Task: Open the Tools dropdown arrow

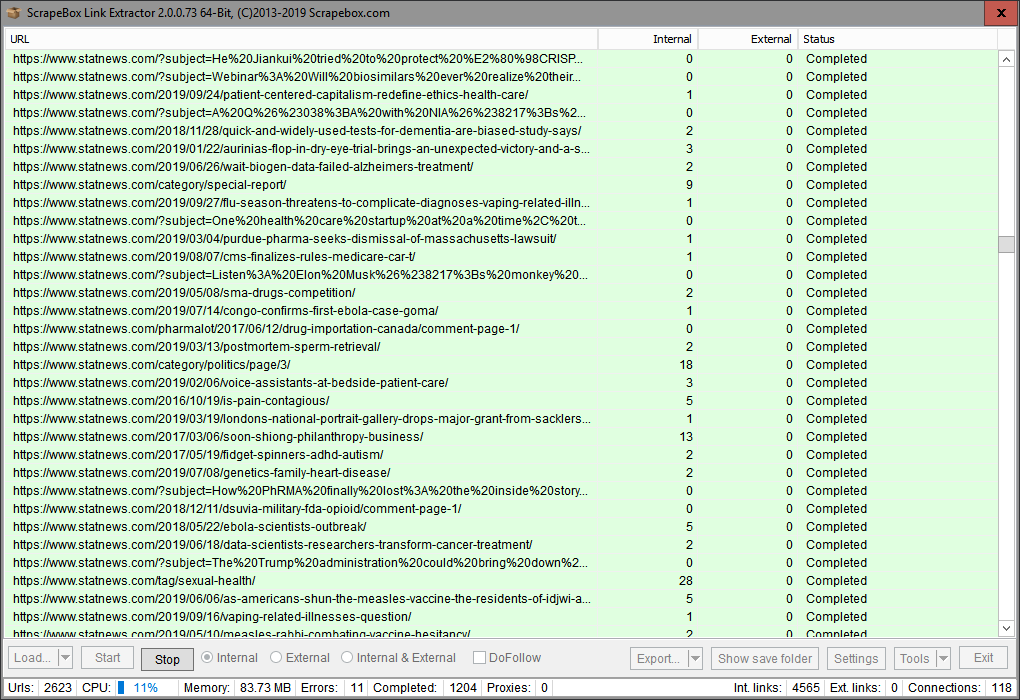Action: click(943, 658)
